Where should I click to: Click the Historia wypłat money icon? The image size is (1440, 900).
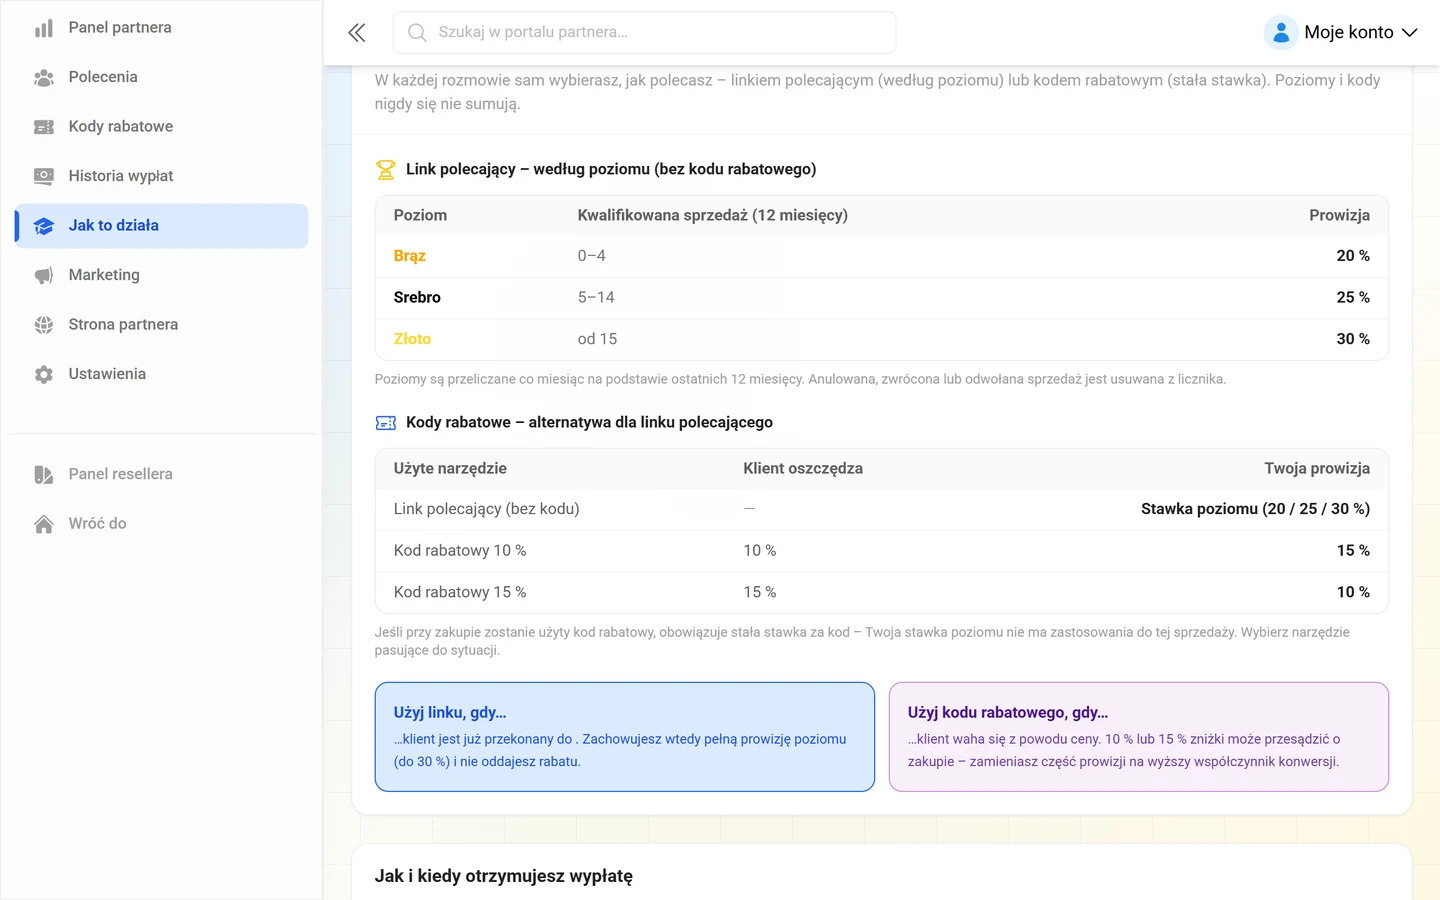tap(44, 176)
